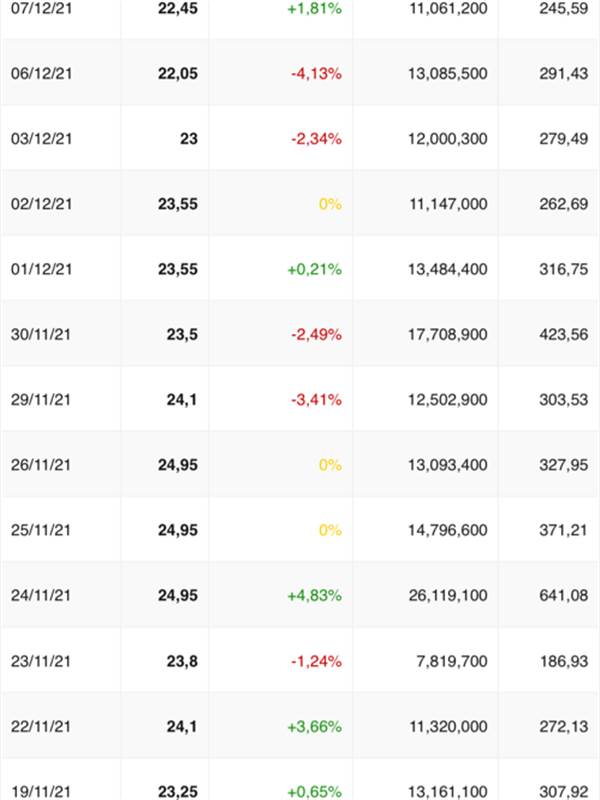Select the -1,24% change value
The width and height of the screenshot is (600, 800).
[x=316, y=660]
